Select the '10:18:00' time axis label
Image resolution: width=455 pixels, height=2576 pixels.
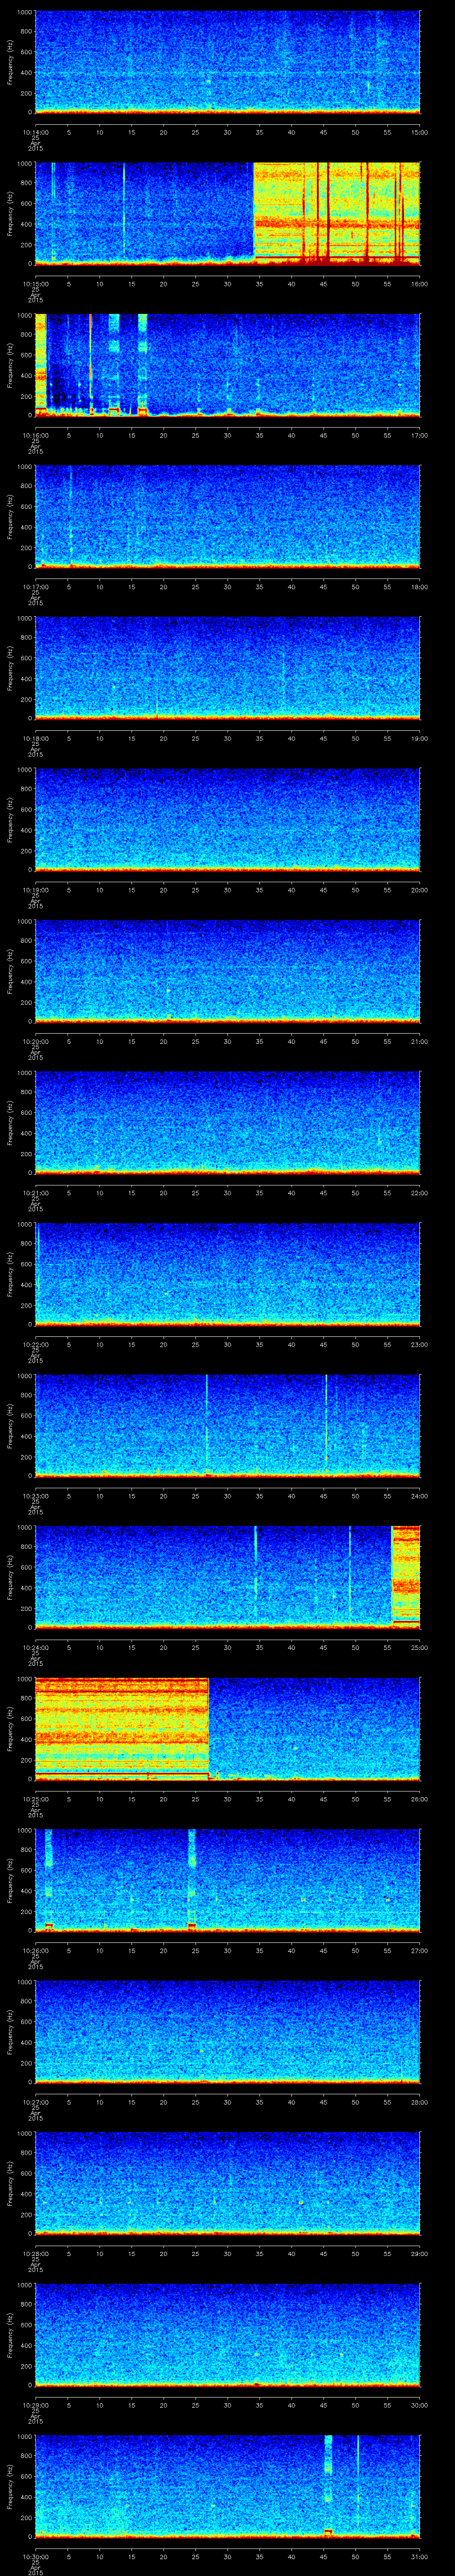click(35, 738)
